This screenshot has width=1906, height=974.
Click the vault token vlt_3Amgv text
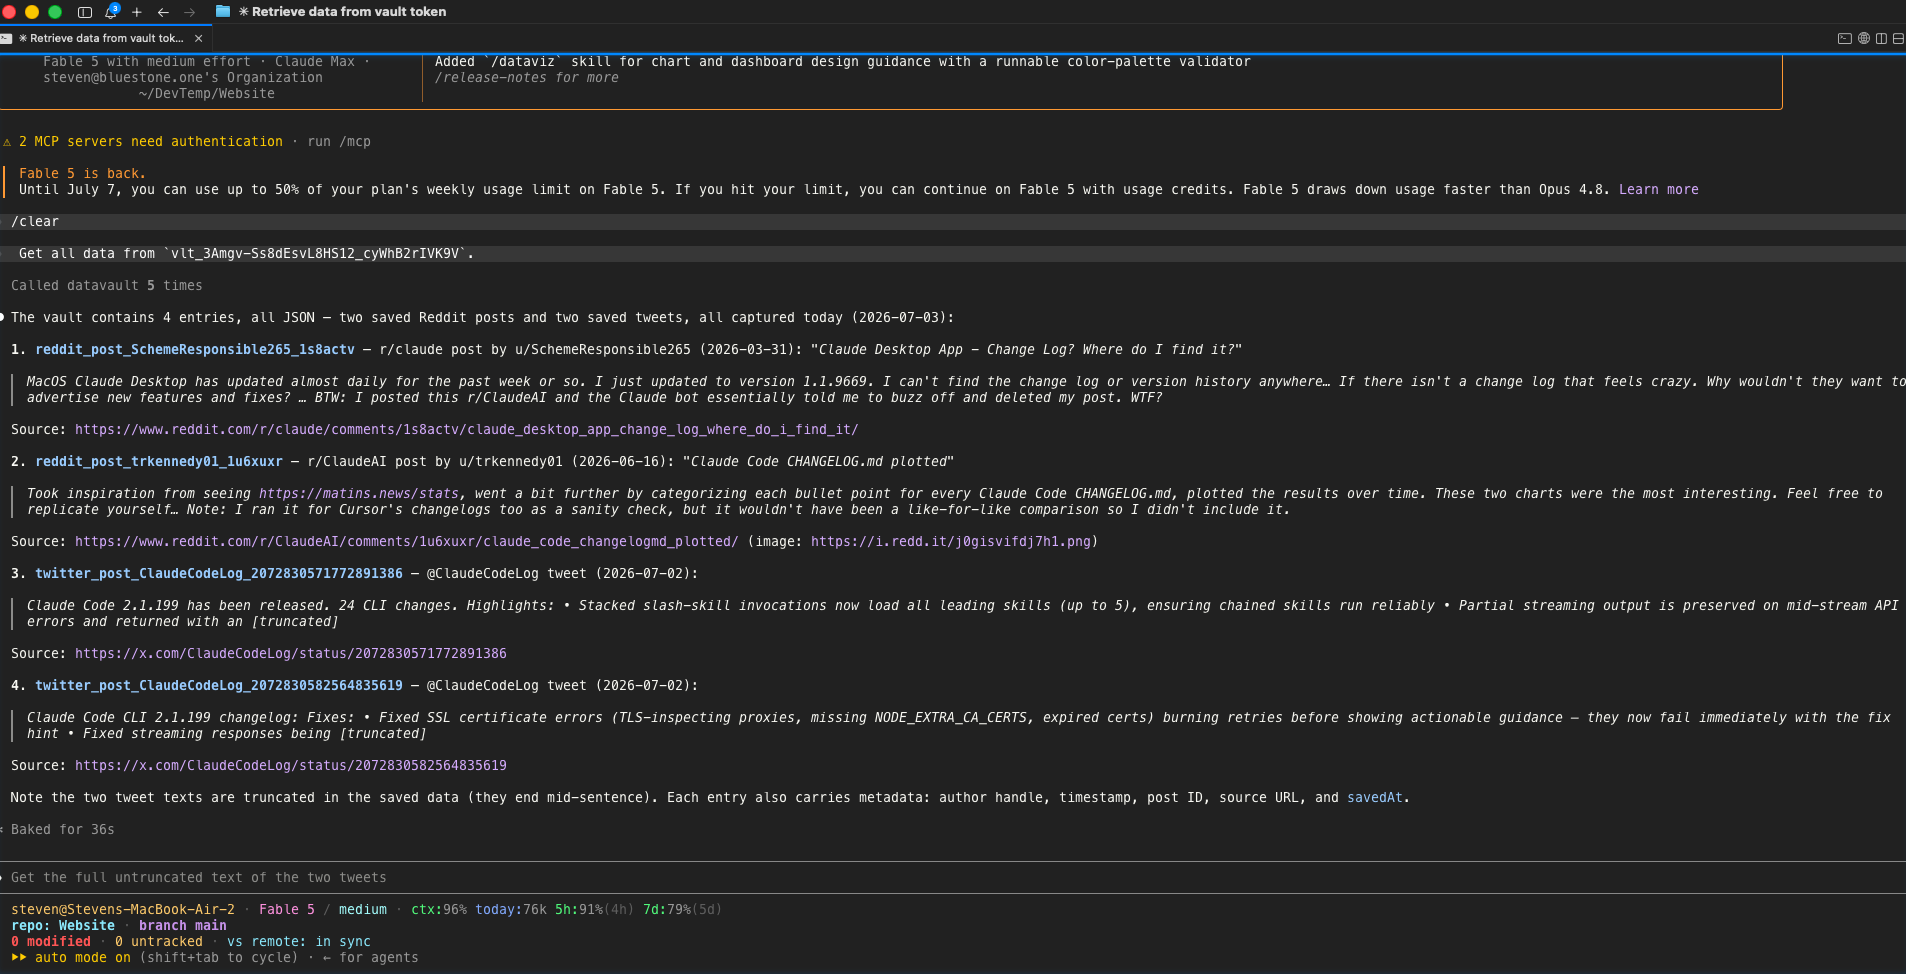pyautogui.click(x=315, y=253)
